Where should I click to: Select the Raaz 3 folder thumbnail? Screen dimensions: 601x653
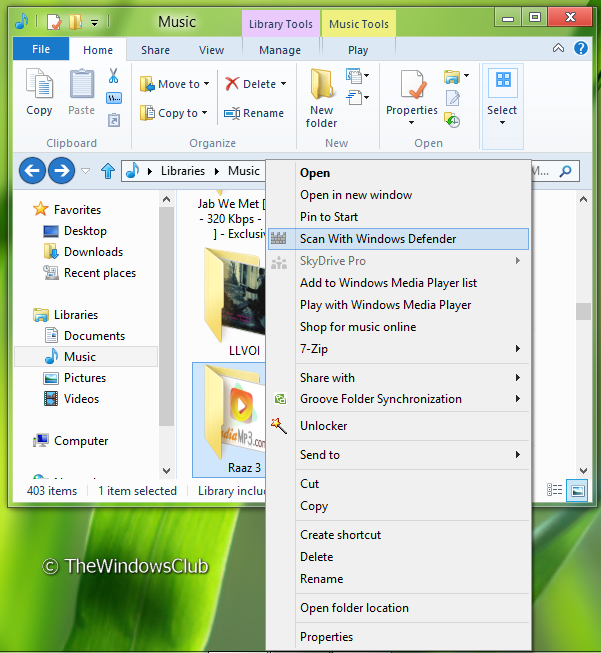click(x=234, y=412)
